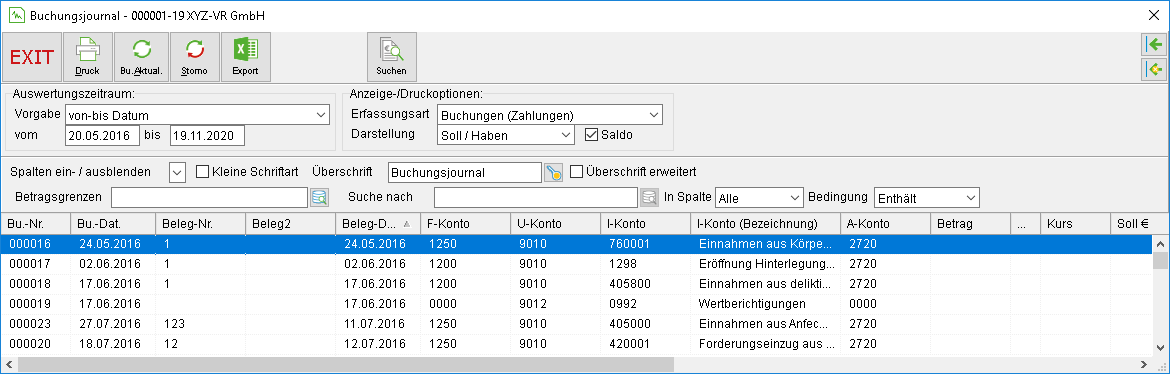Select booking row 000023
This screenshot has width=1170, height=374.
click(577, 324)
